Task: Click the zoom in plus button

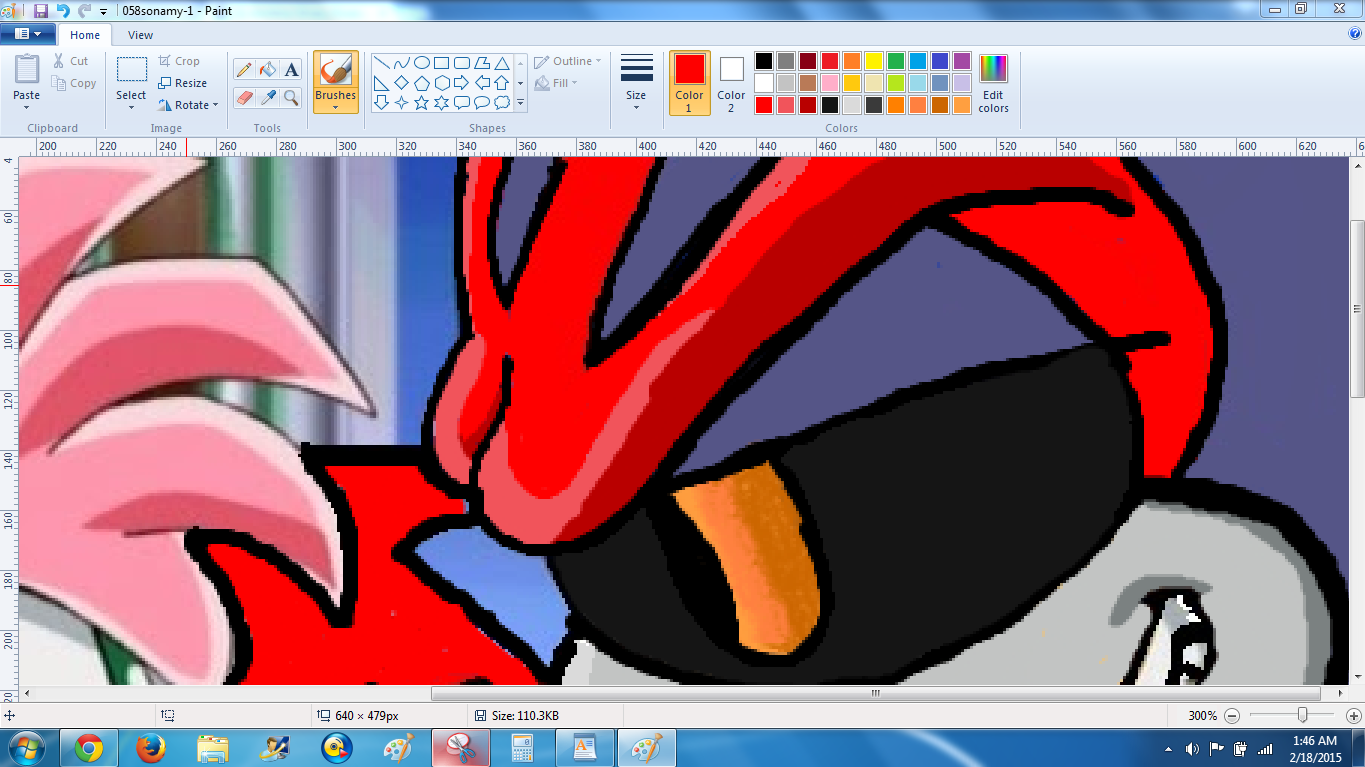Action: (x=1353, y=716)
